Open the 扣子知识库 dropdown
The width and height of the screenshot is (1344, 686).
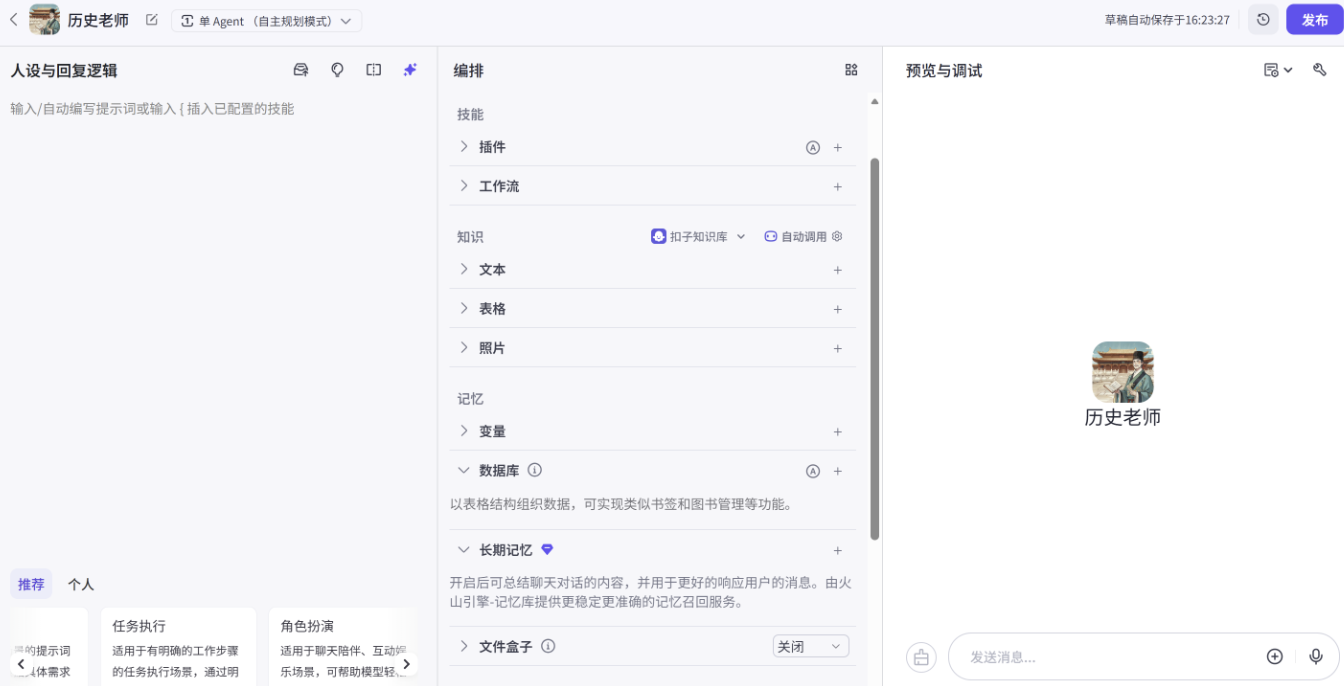pos(699,237)
